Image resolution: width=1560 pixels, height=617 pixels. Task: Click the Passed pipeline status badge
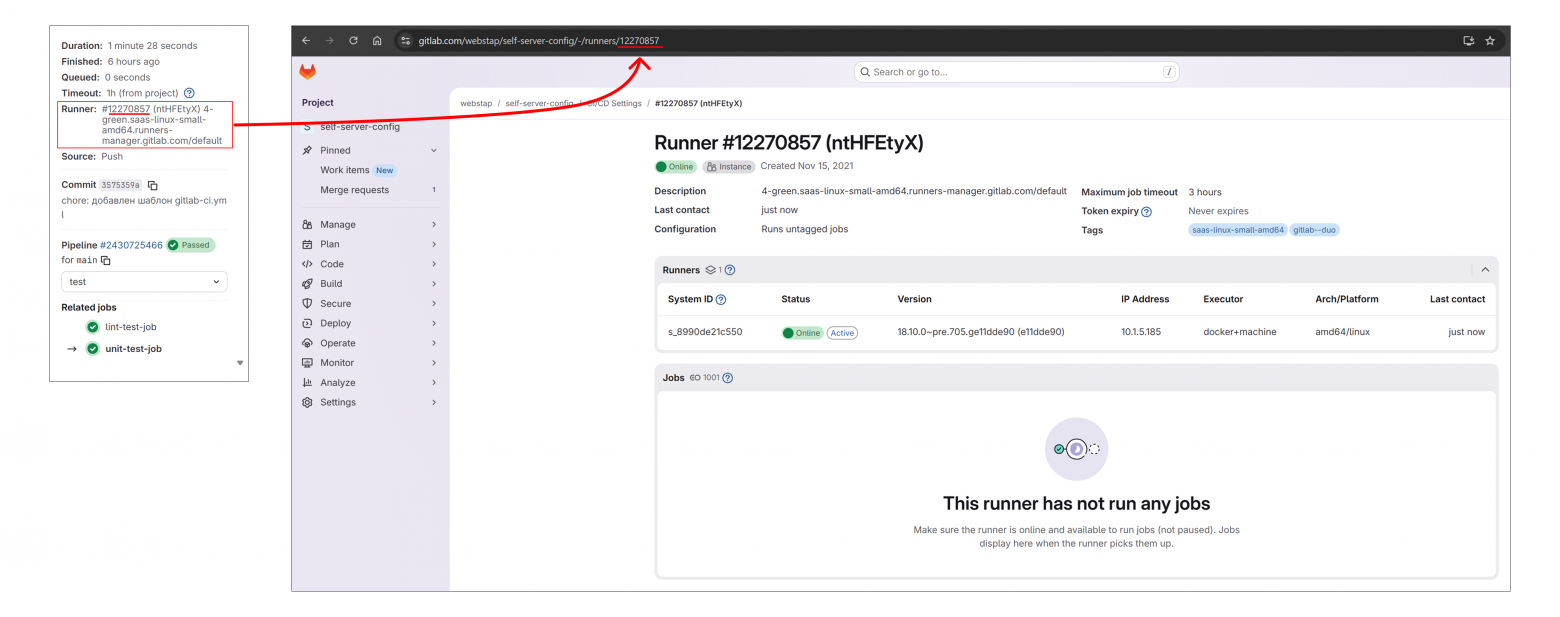tap(190, 245)
